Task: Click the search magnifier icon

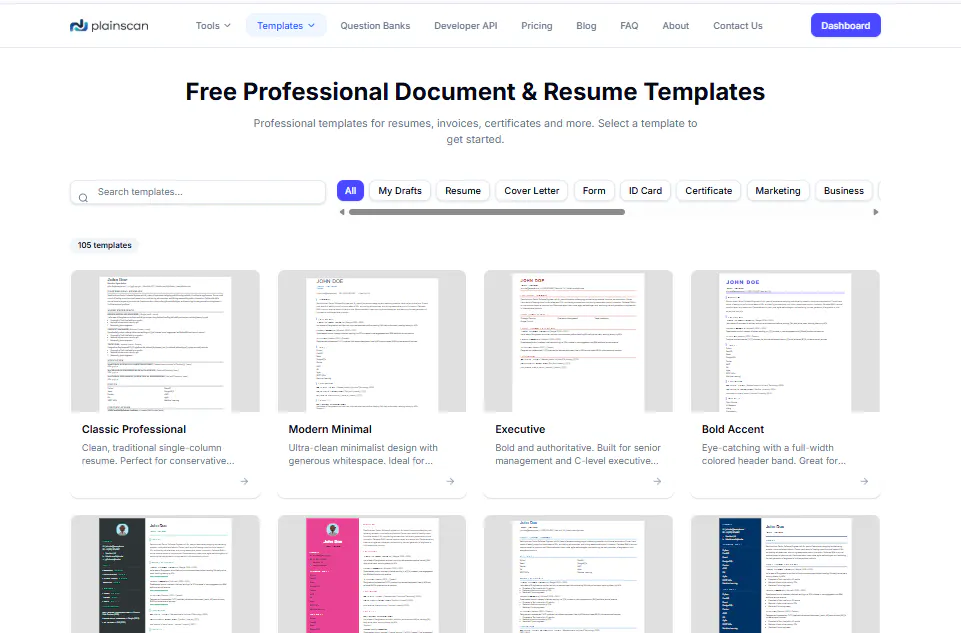Action: pyautogui.click(x=83, y=197)
